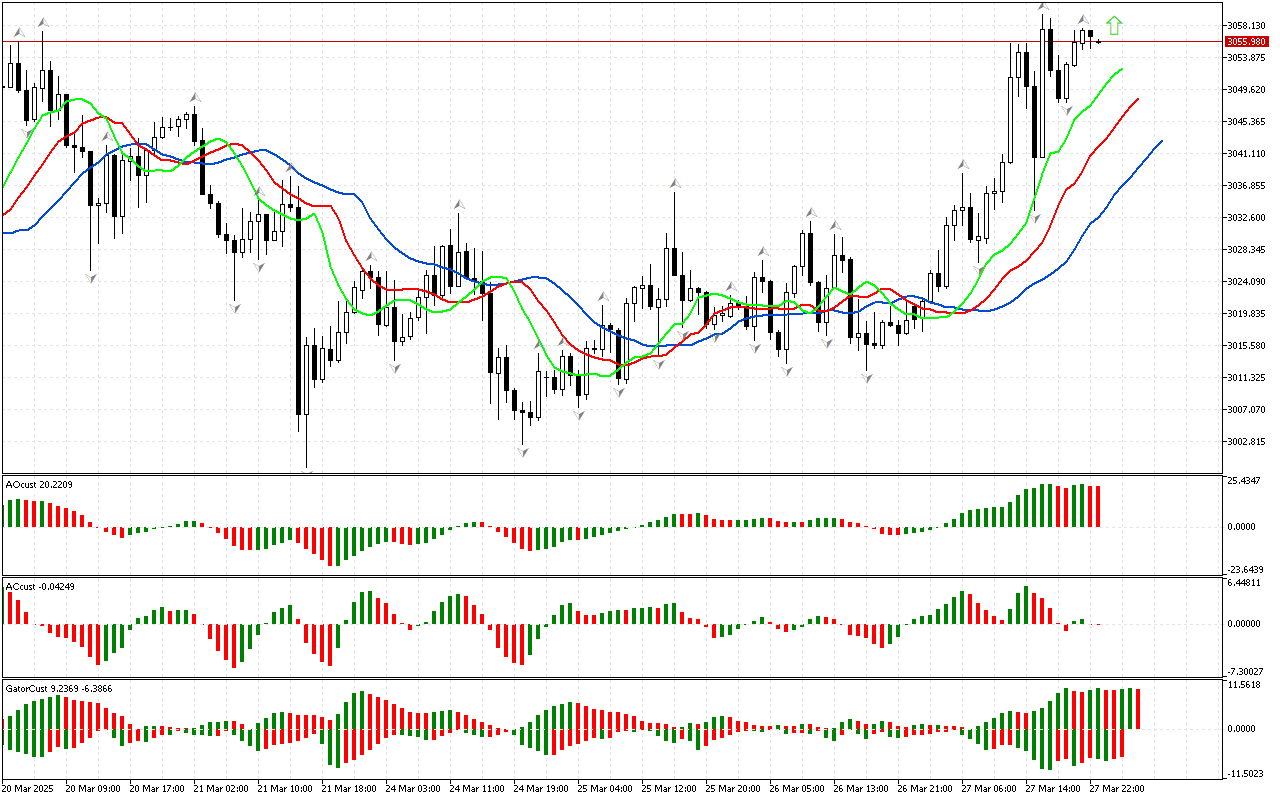Image resolution: width=1280 pixels, height=800 pixels.
Task: Click the 26 Mar 13:00 time label
Action: coord(861,789)
